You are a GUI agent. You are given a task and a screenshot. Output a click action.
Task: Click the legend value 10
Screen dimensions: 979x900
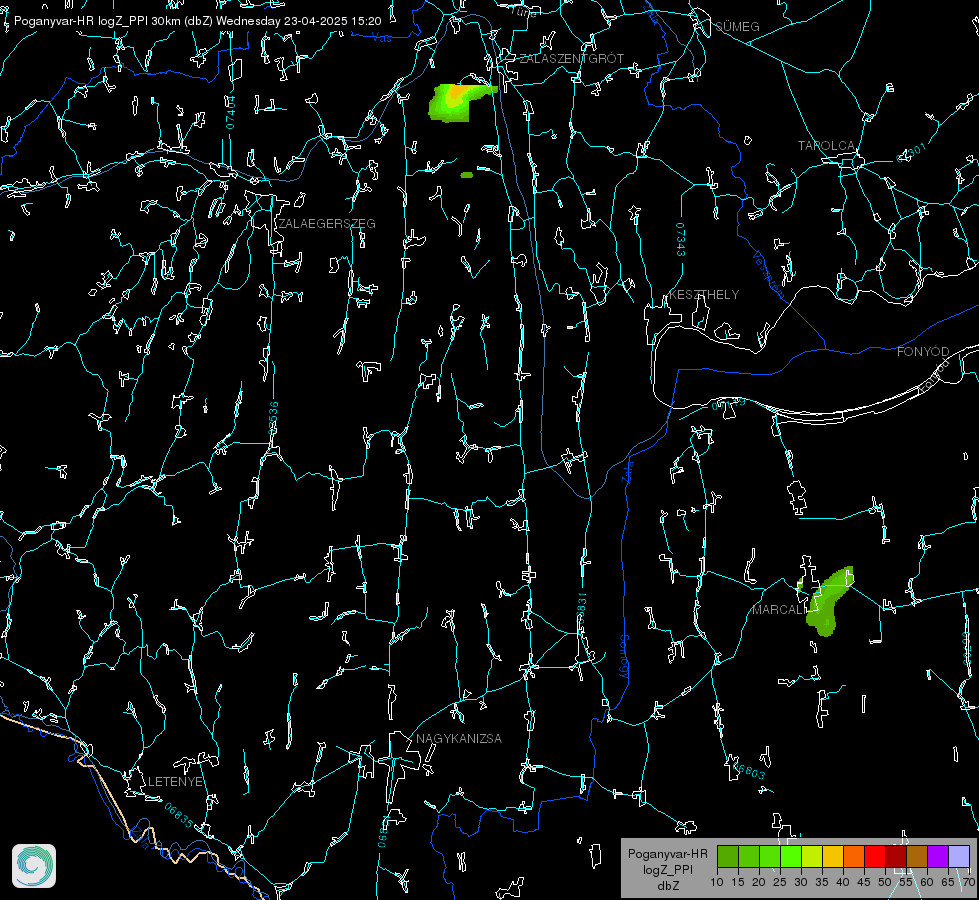(717, 882)
